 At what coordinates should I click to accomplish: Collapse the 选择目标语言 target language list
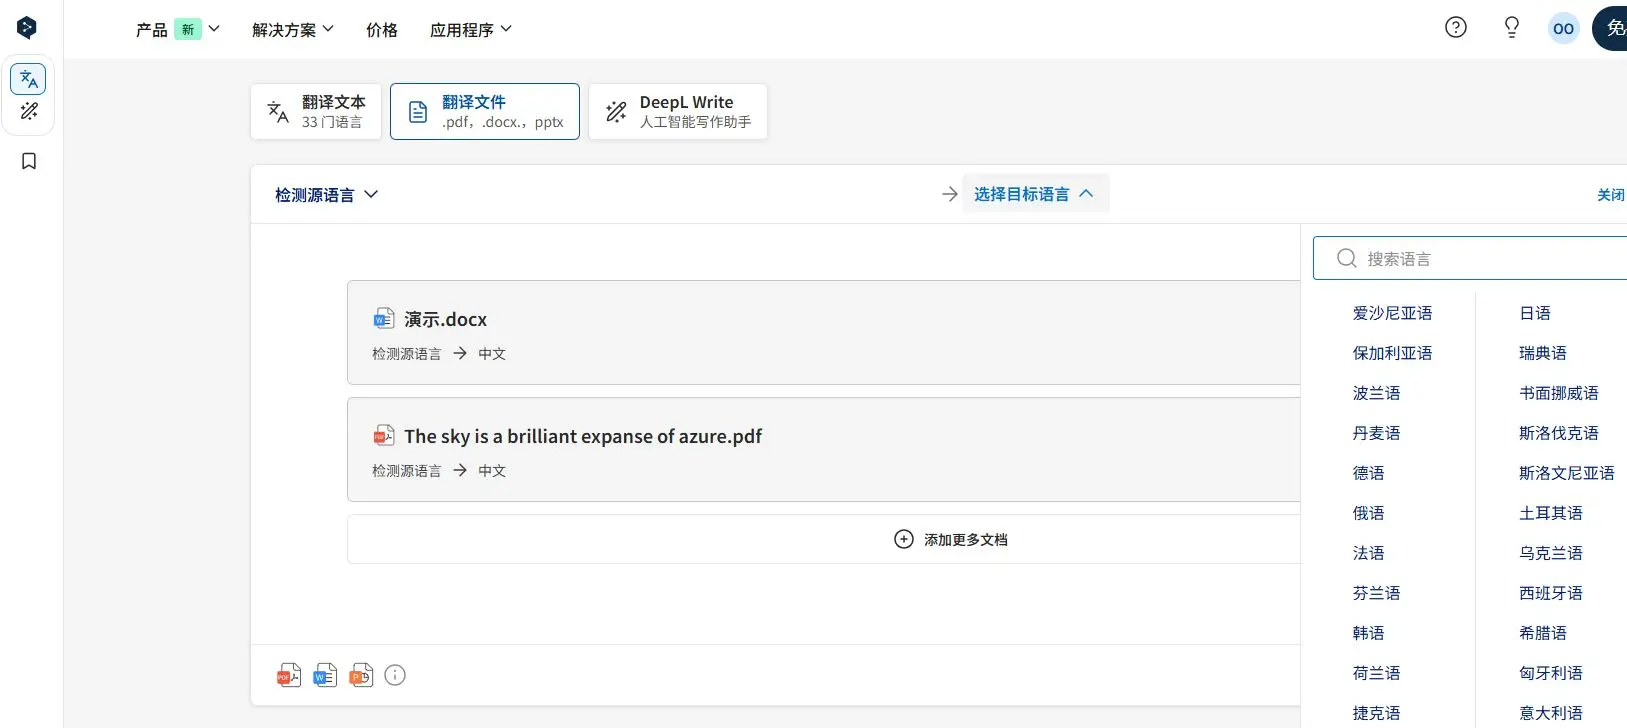pyautogui.click(x=1034, y=194)
